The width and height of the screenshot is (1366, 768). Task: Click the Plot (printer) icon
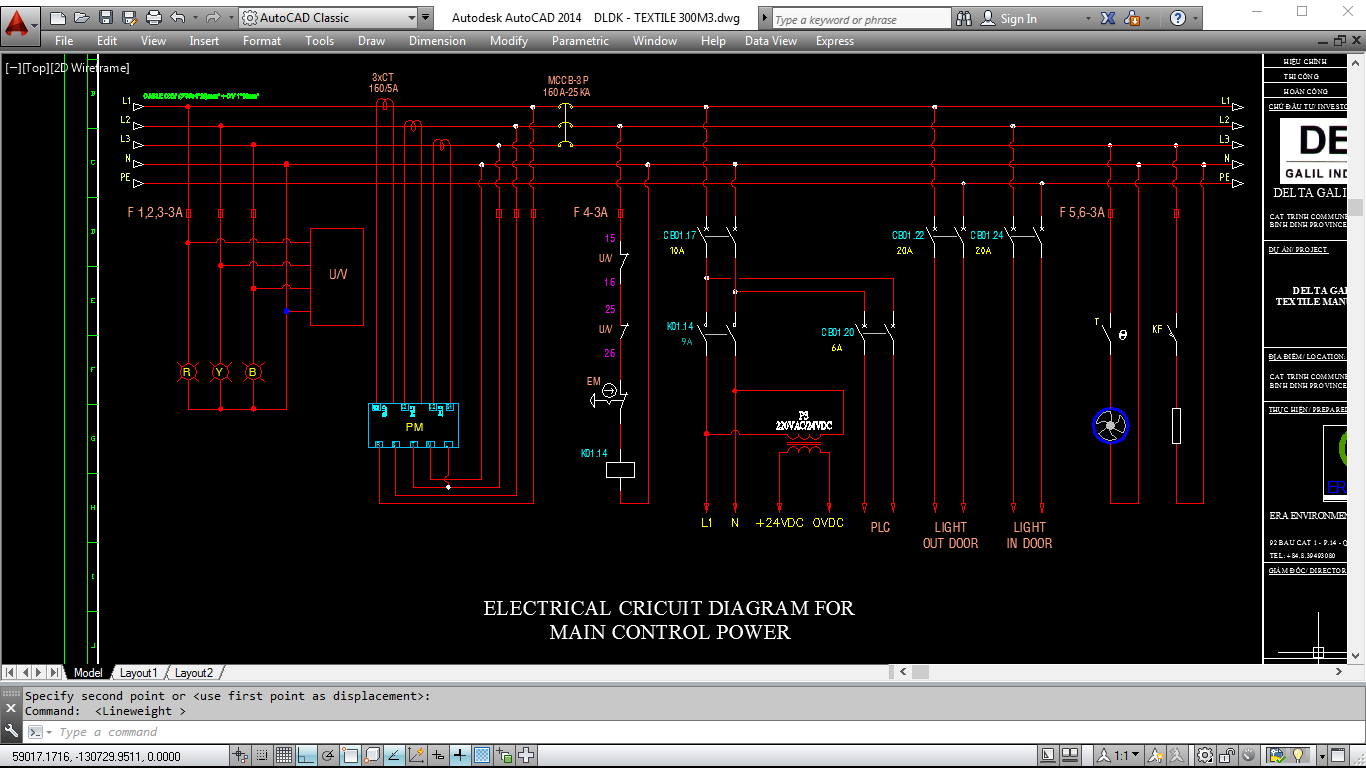[x=154, y=17]
